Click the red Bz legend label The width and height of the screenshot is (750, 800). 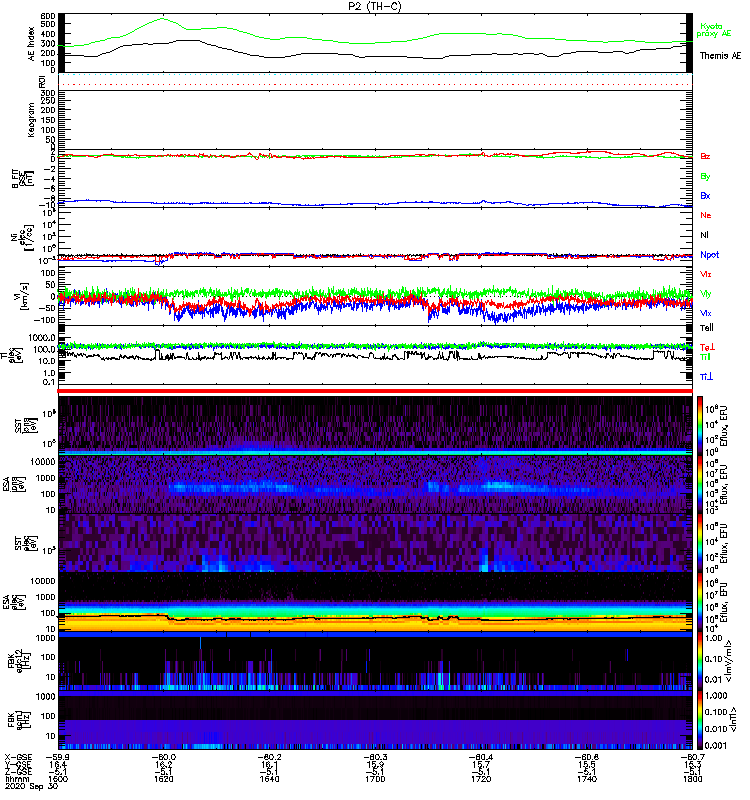point(705,156)
